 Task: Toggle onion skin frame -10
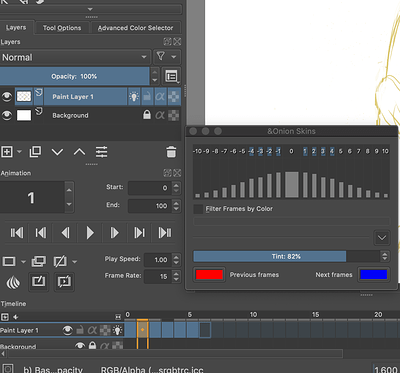[x=197, y=151]
